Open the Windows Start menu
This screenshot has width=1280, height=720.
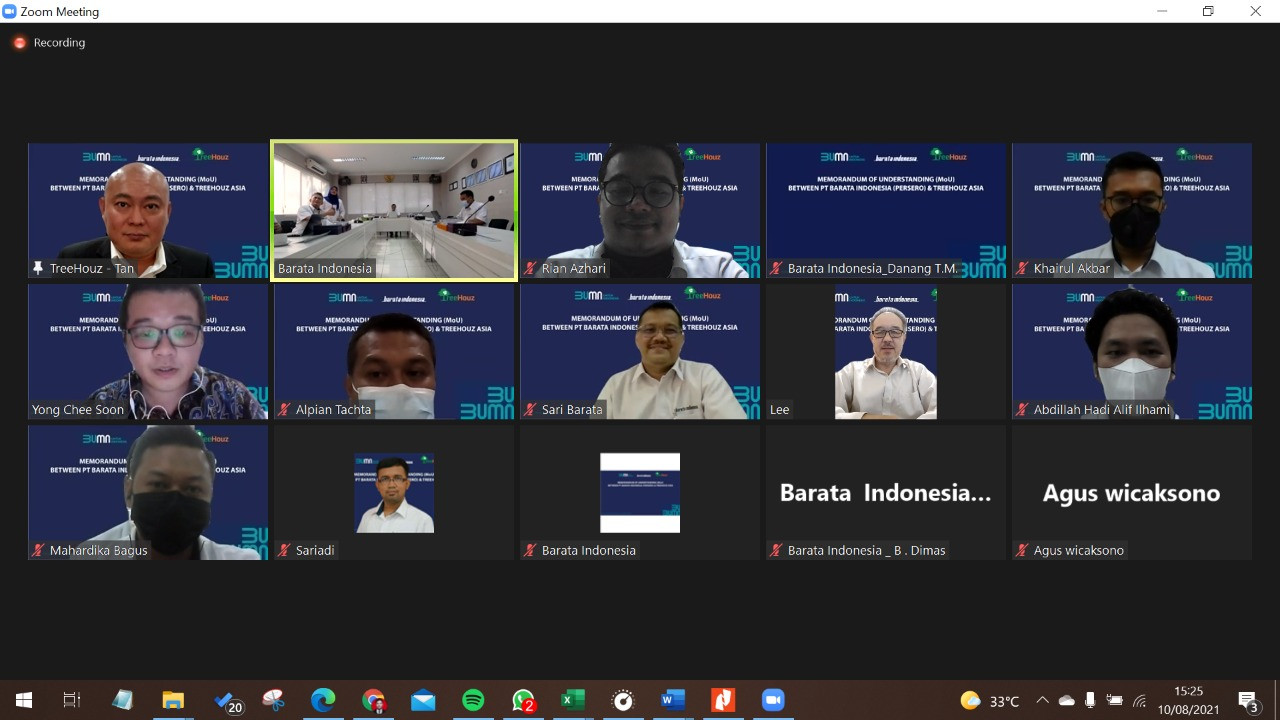[x=24, y=700]
